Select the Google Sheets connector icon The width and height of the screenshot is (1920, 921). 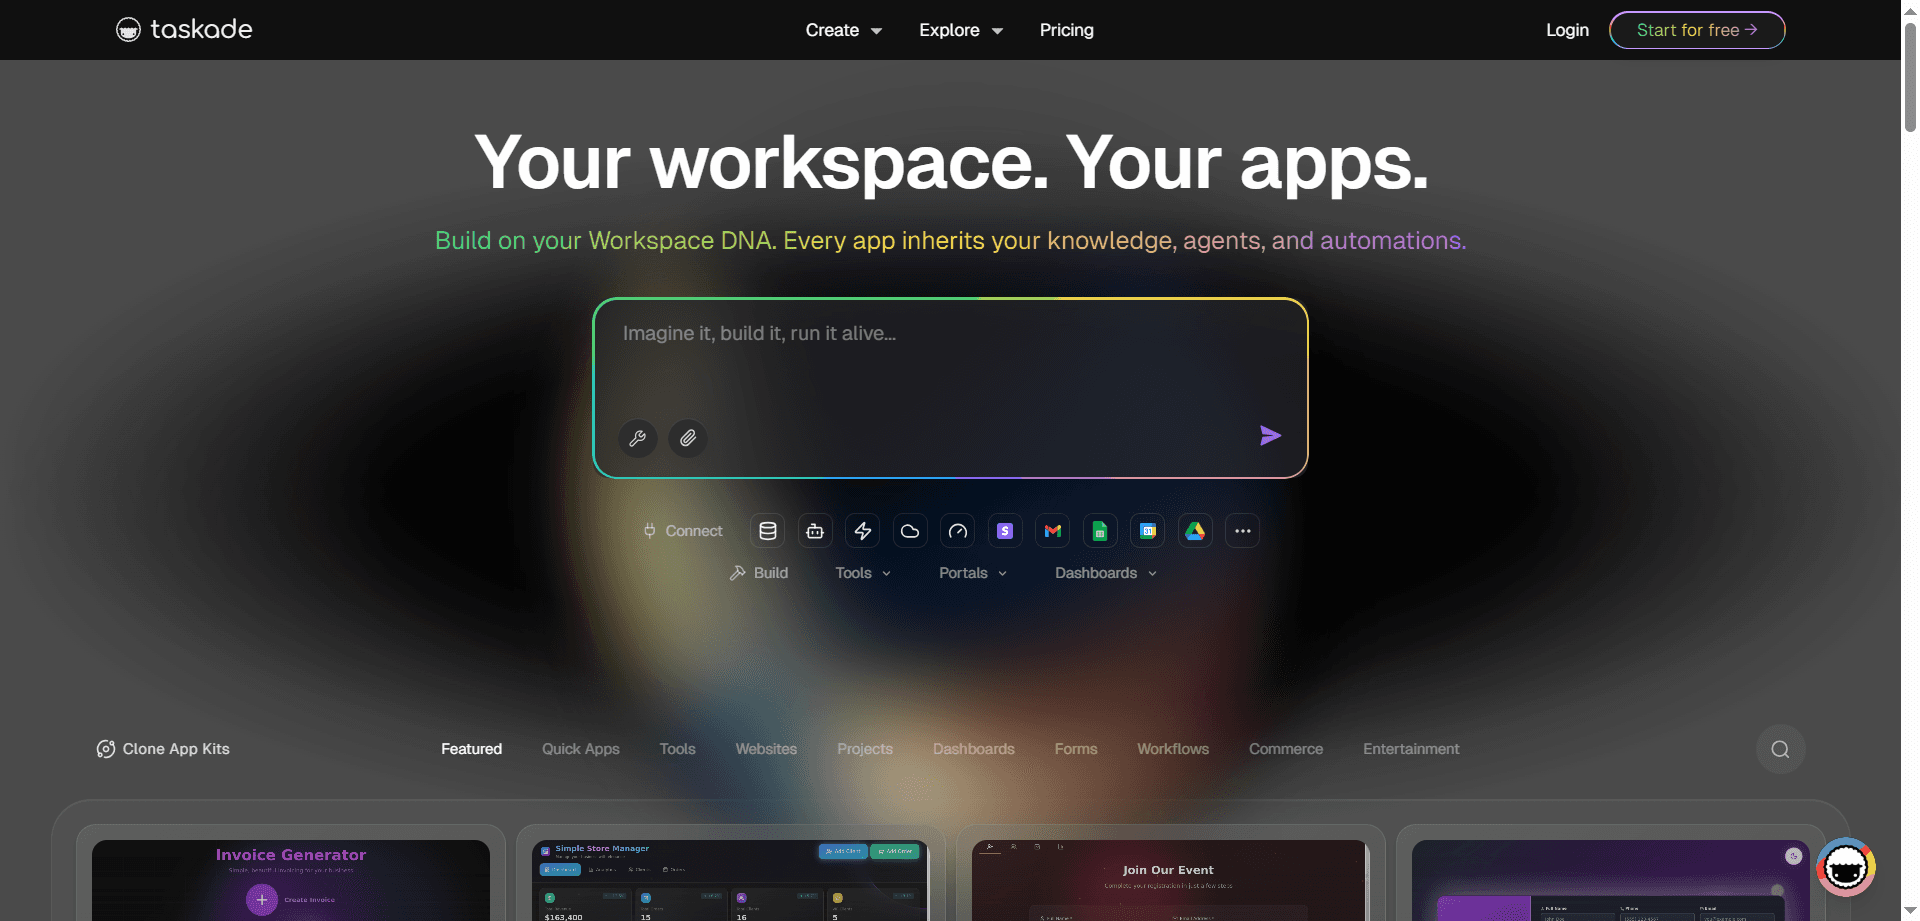click(1100, 530)
